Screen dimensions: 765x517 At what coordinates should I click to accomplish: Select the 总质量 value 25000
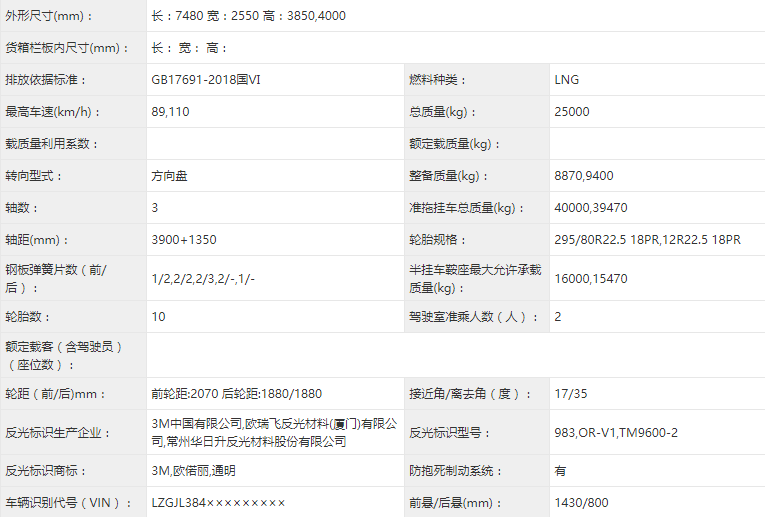click(571, 112)
